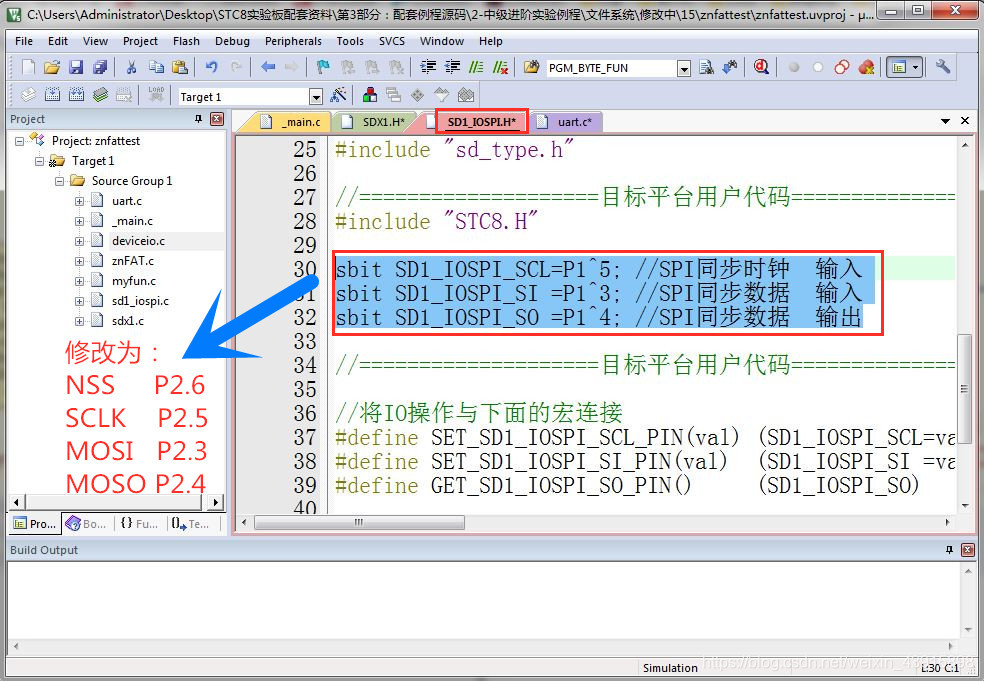The image size is (984, 681).
Task: Open the PGM_BYTE_FUN find combo dropdown
Action: (x=684, y=68)
